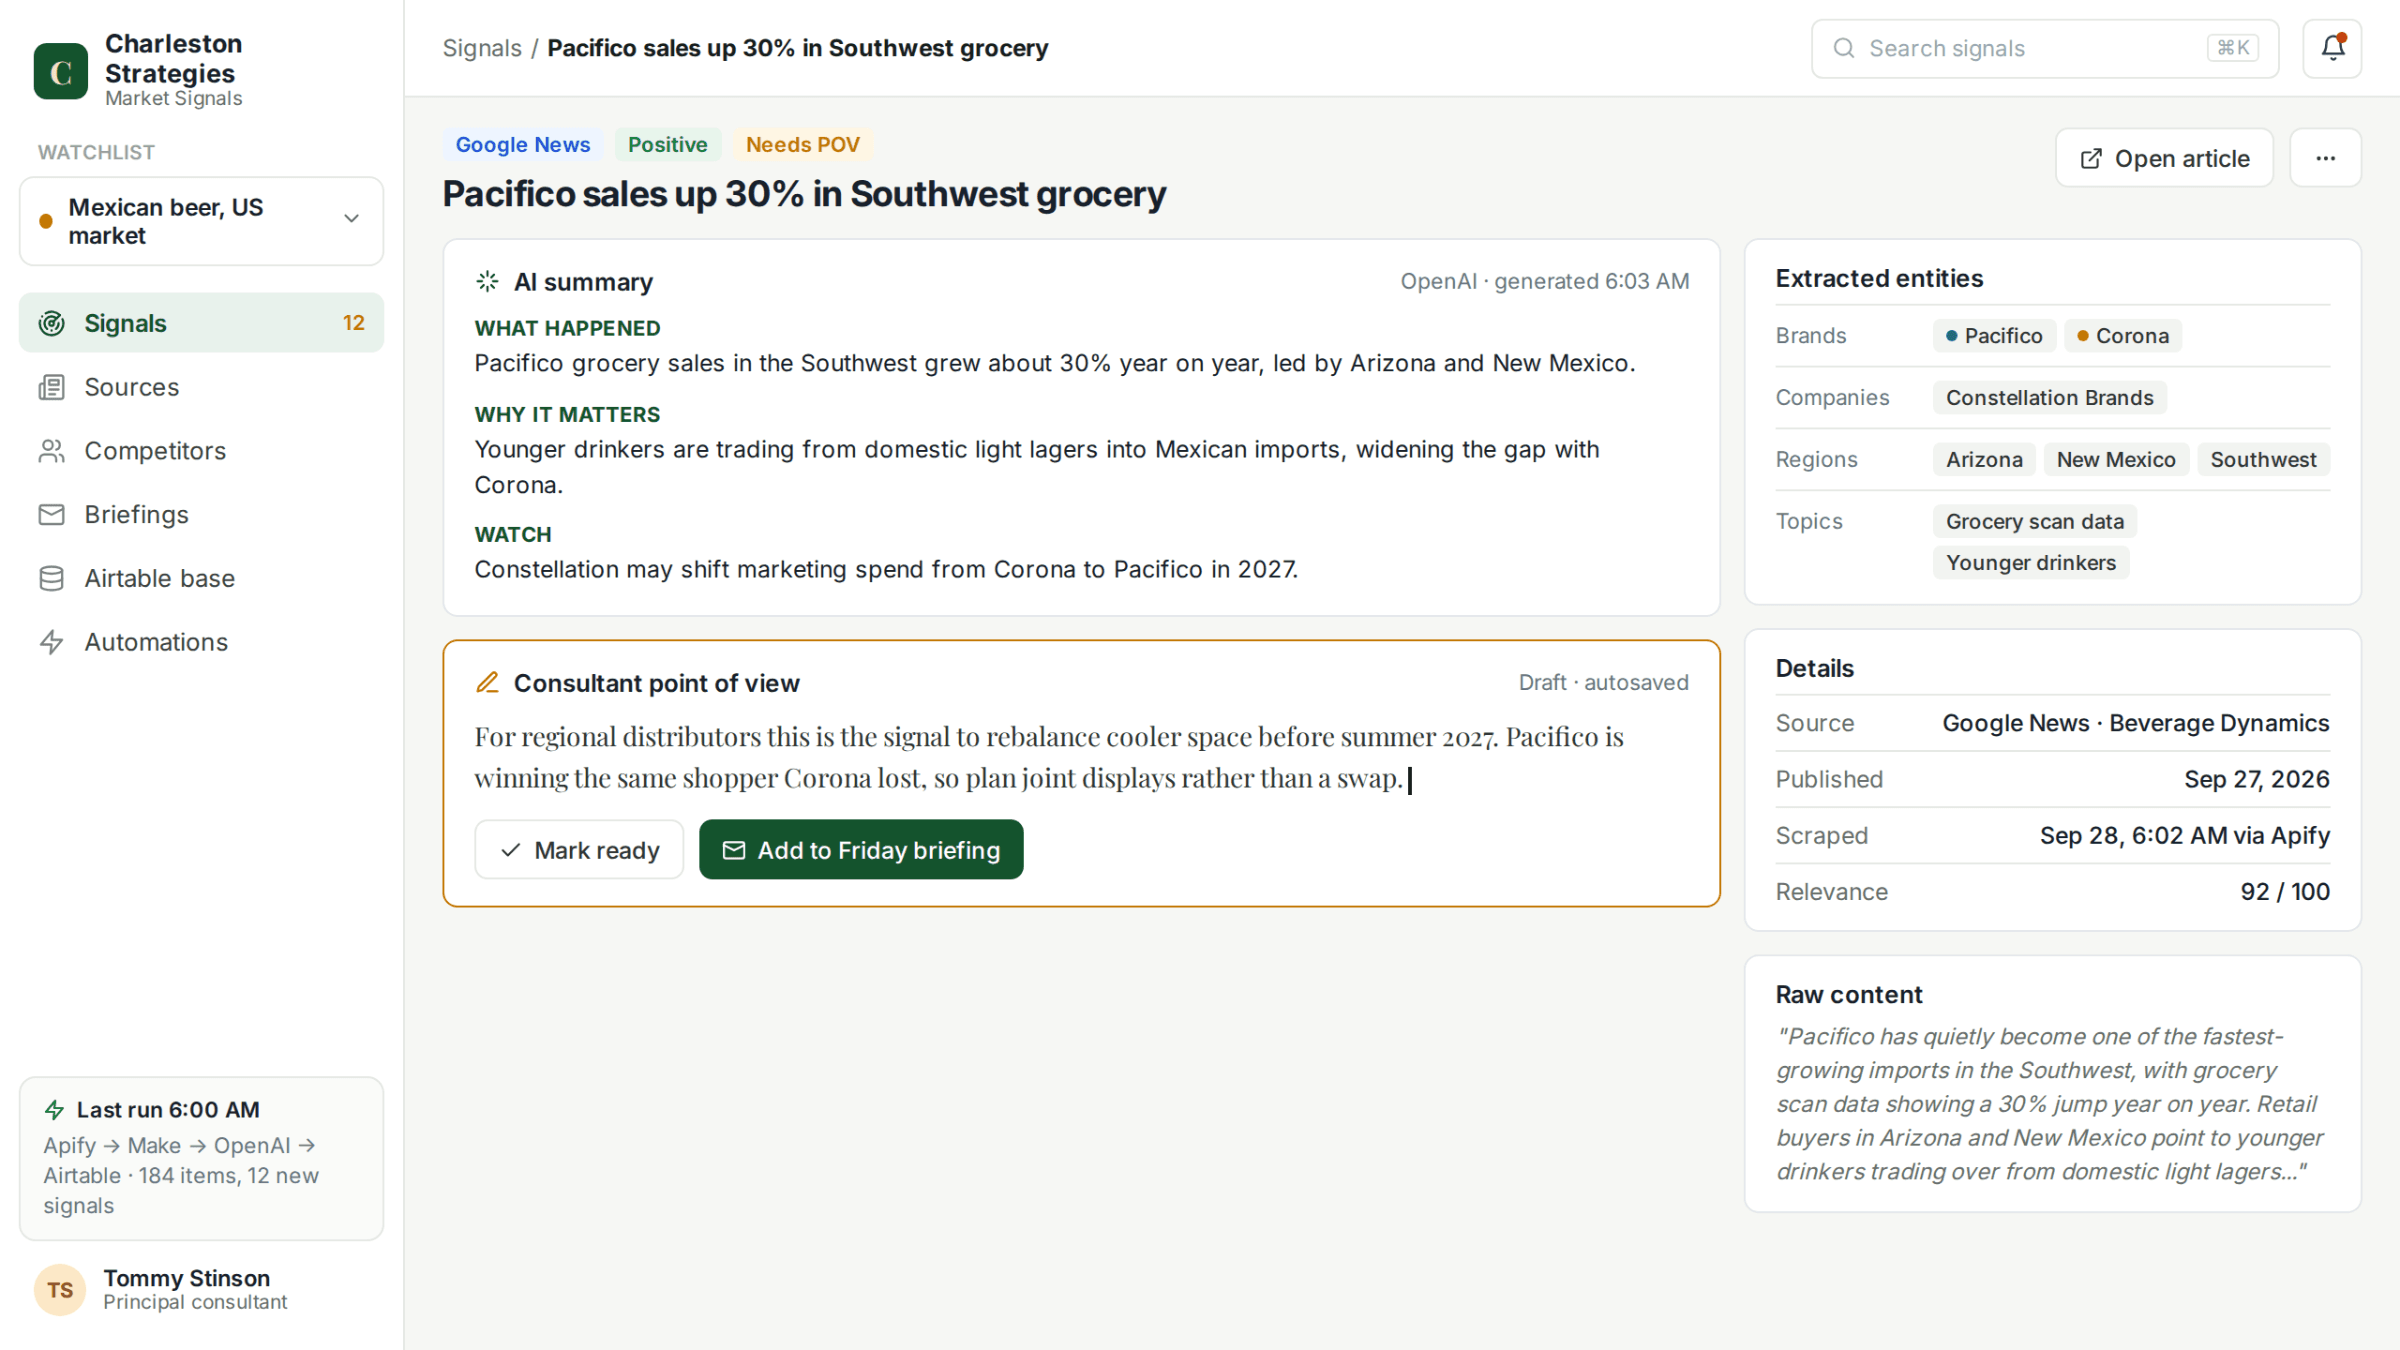Image resolution: width=2400 pixels, height=1350 pixels.
Task: Click the Airtable base database icon
Action: coord(52,578)
